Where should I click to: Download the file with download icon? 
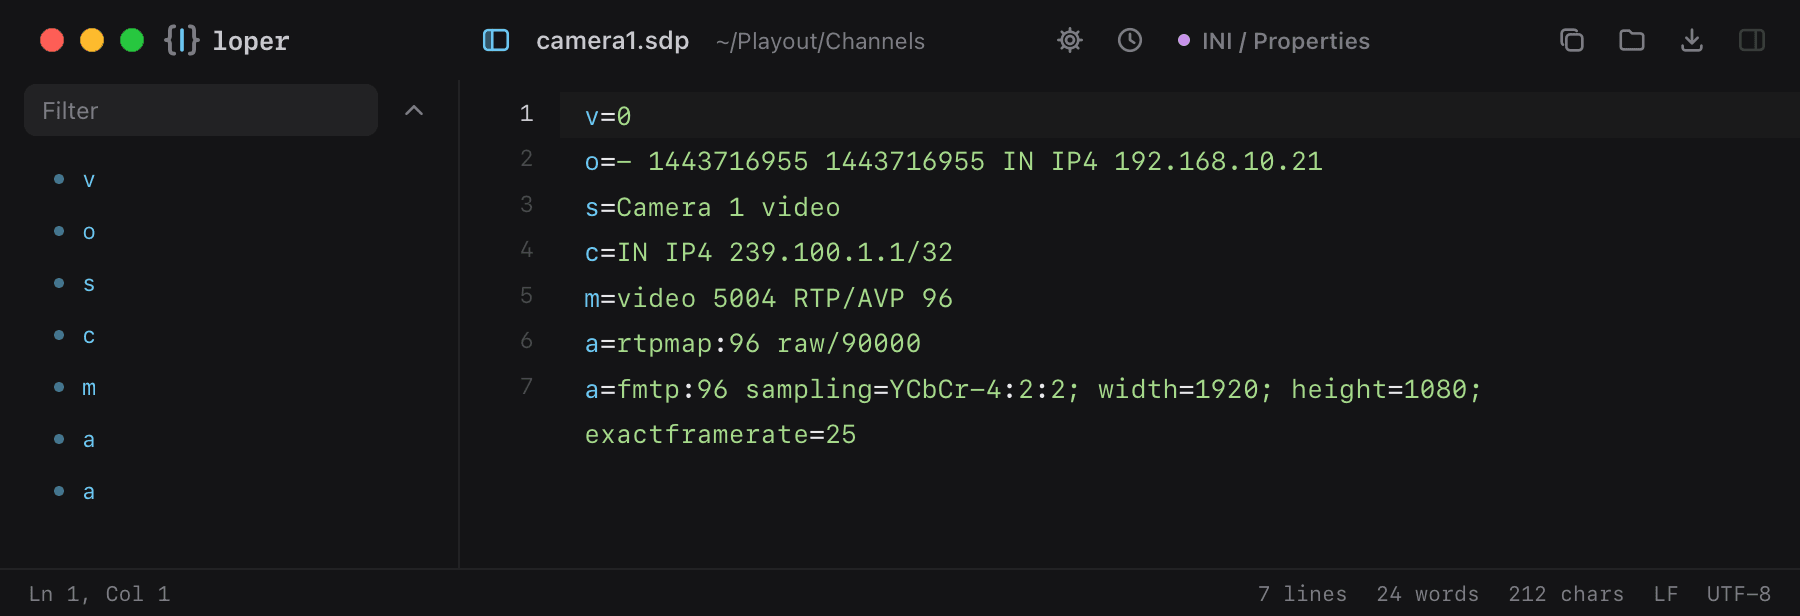(x=1692, y=40)
